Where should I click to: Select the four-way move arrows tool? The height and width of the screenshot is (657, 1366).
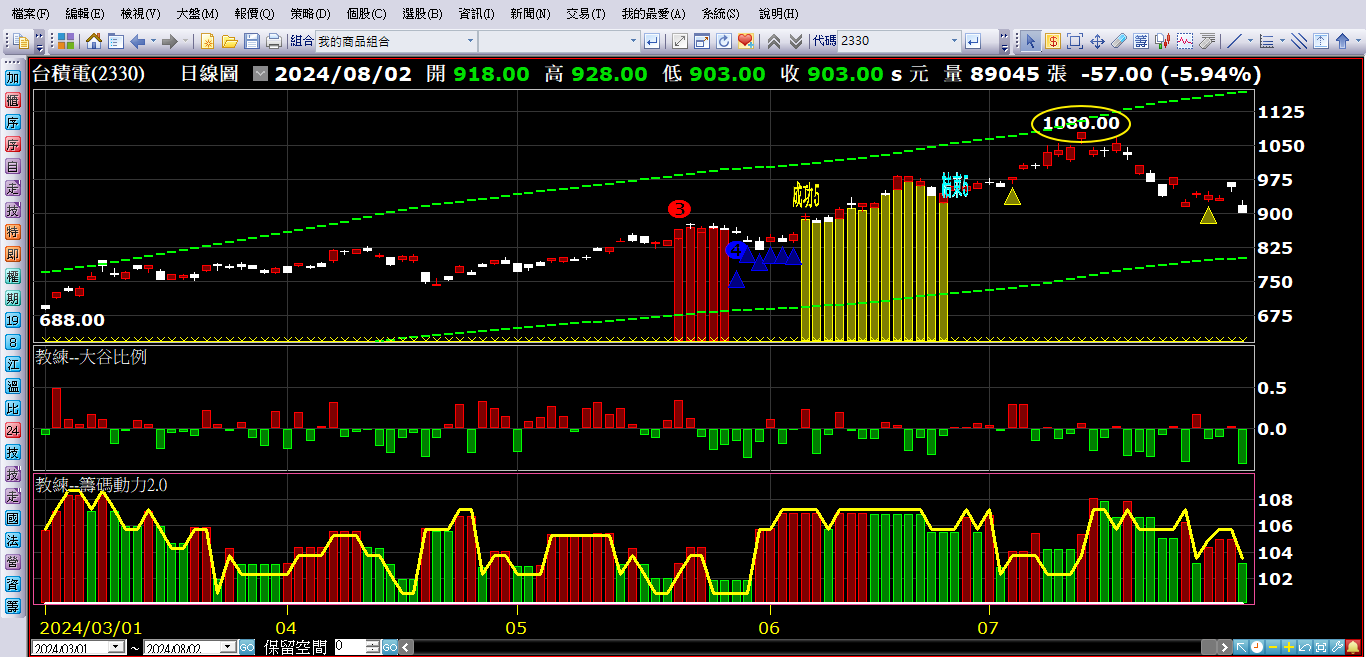pyautogui.click(x=1097, y=41)
